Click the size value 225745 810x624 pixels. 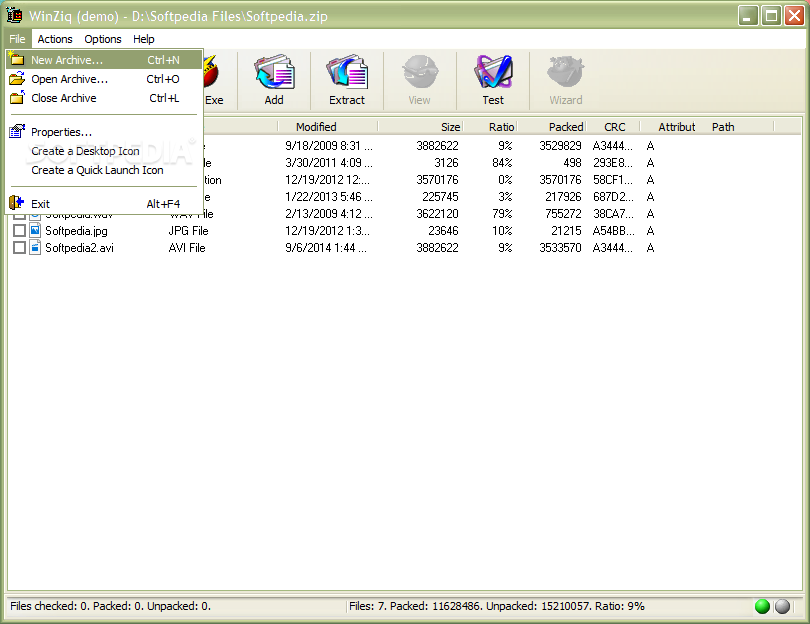tap(440, 197)
